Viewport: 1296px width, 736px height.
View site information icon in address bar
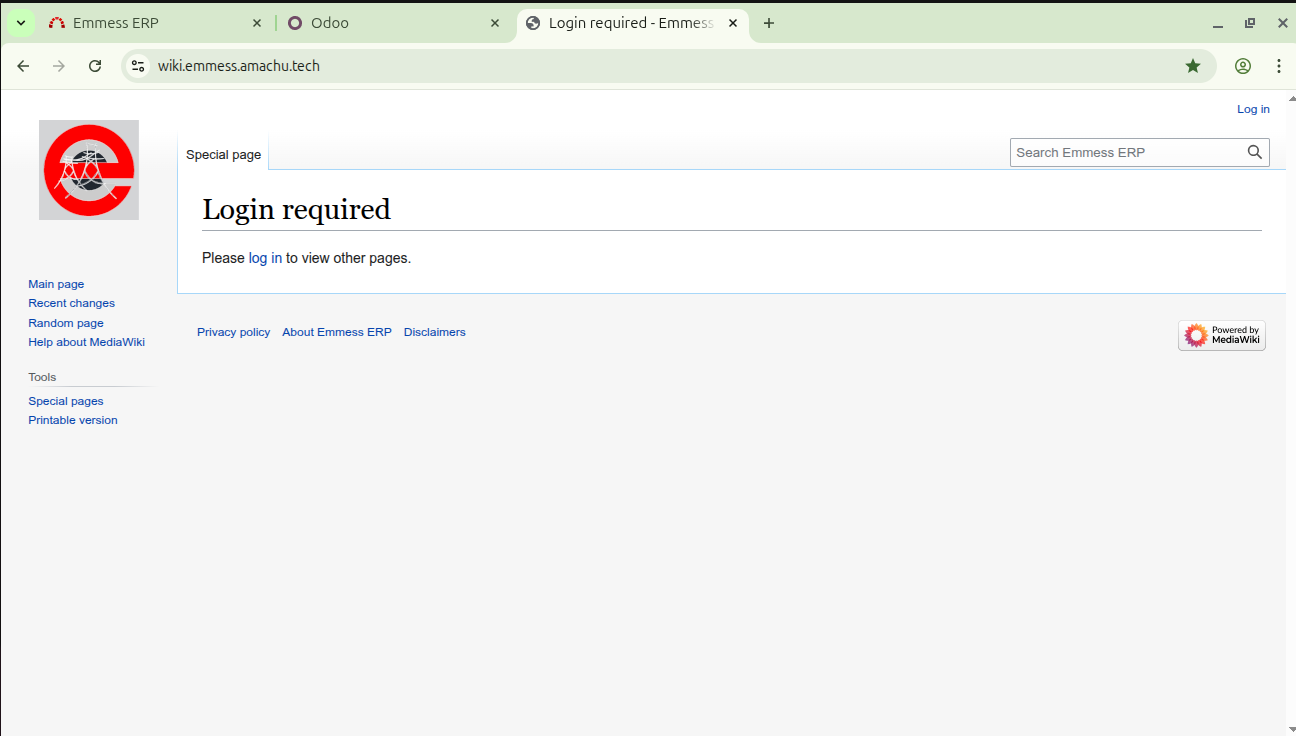139,66
